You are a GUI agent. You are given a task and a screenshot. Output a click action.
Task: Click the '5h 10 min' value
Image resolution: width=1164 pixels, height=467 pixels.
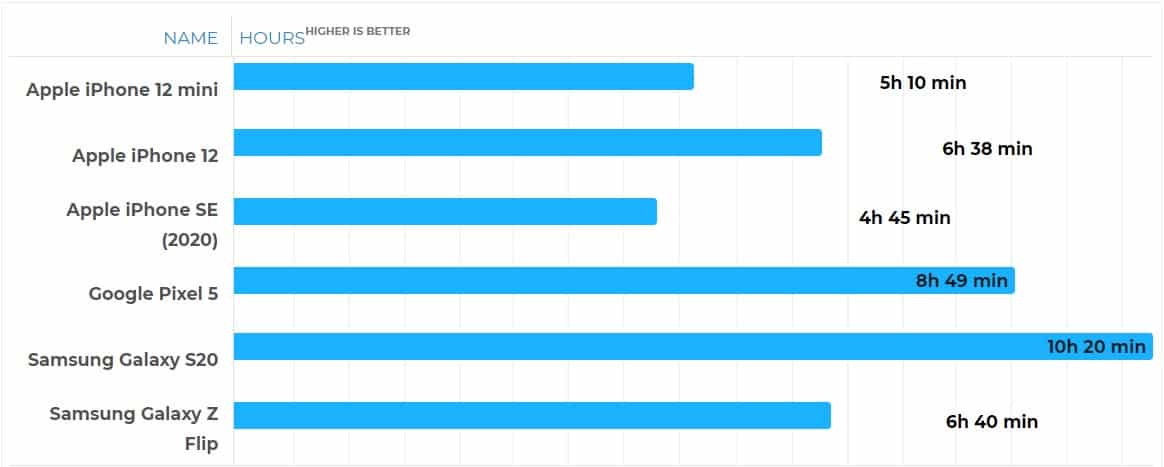tap(923, 83)
